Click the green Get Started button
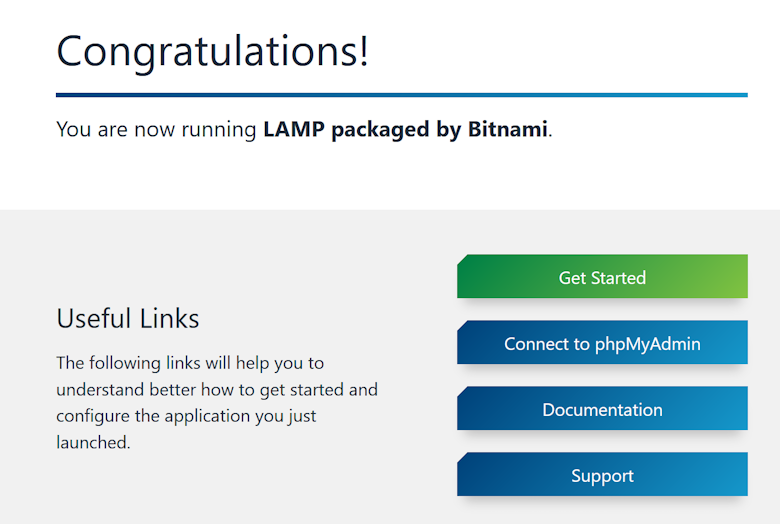 coord(602,277)
